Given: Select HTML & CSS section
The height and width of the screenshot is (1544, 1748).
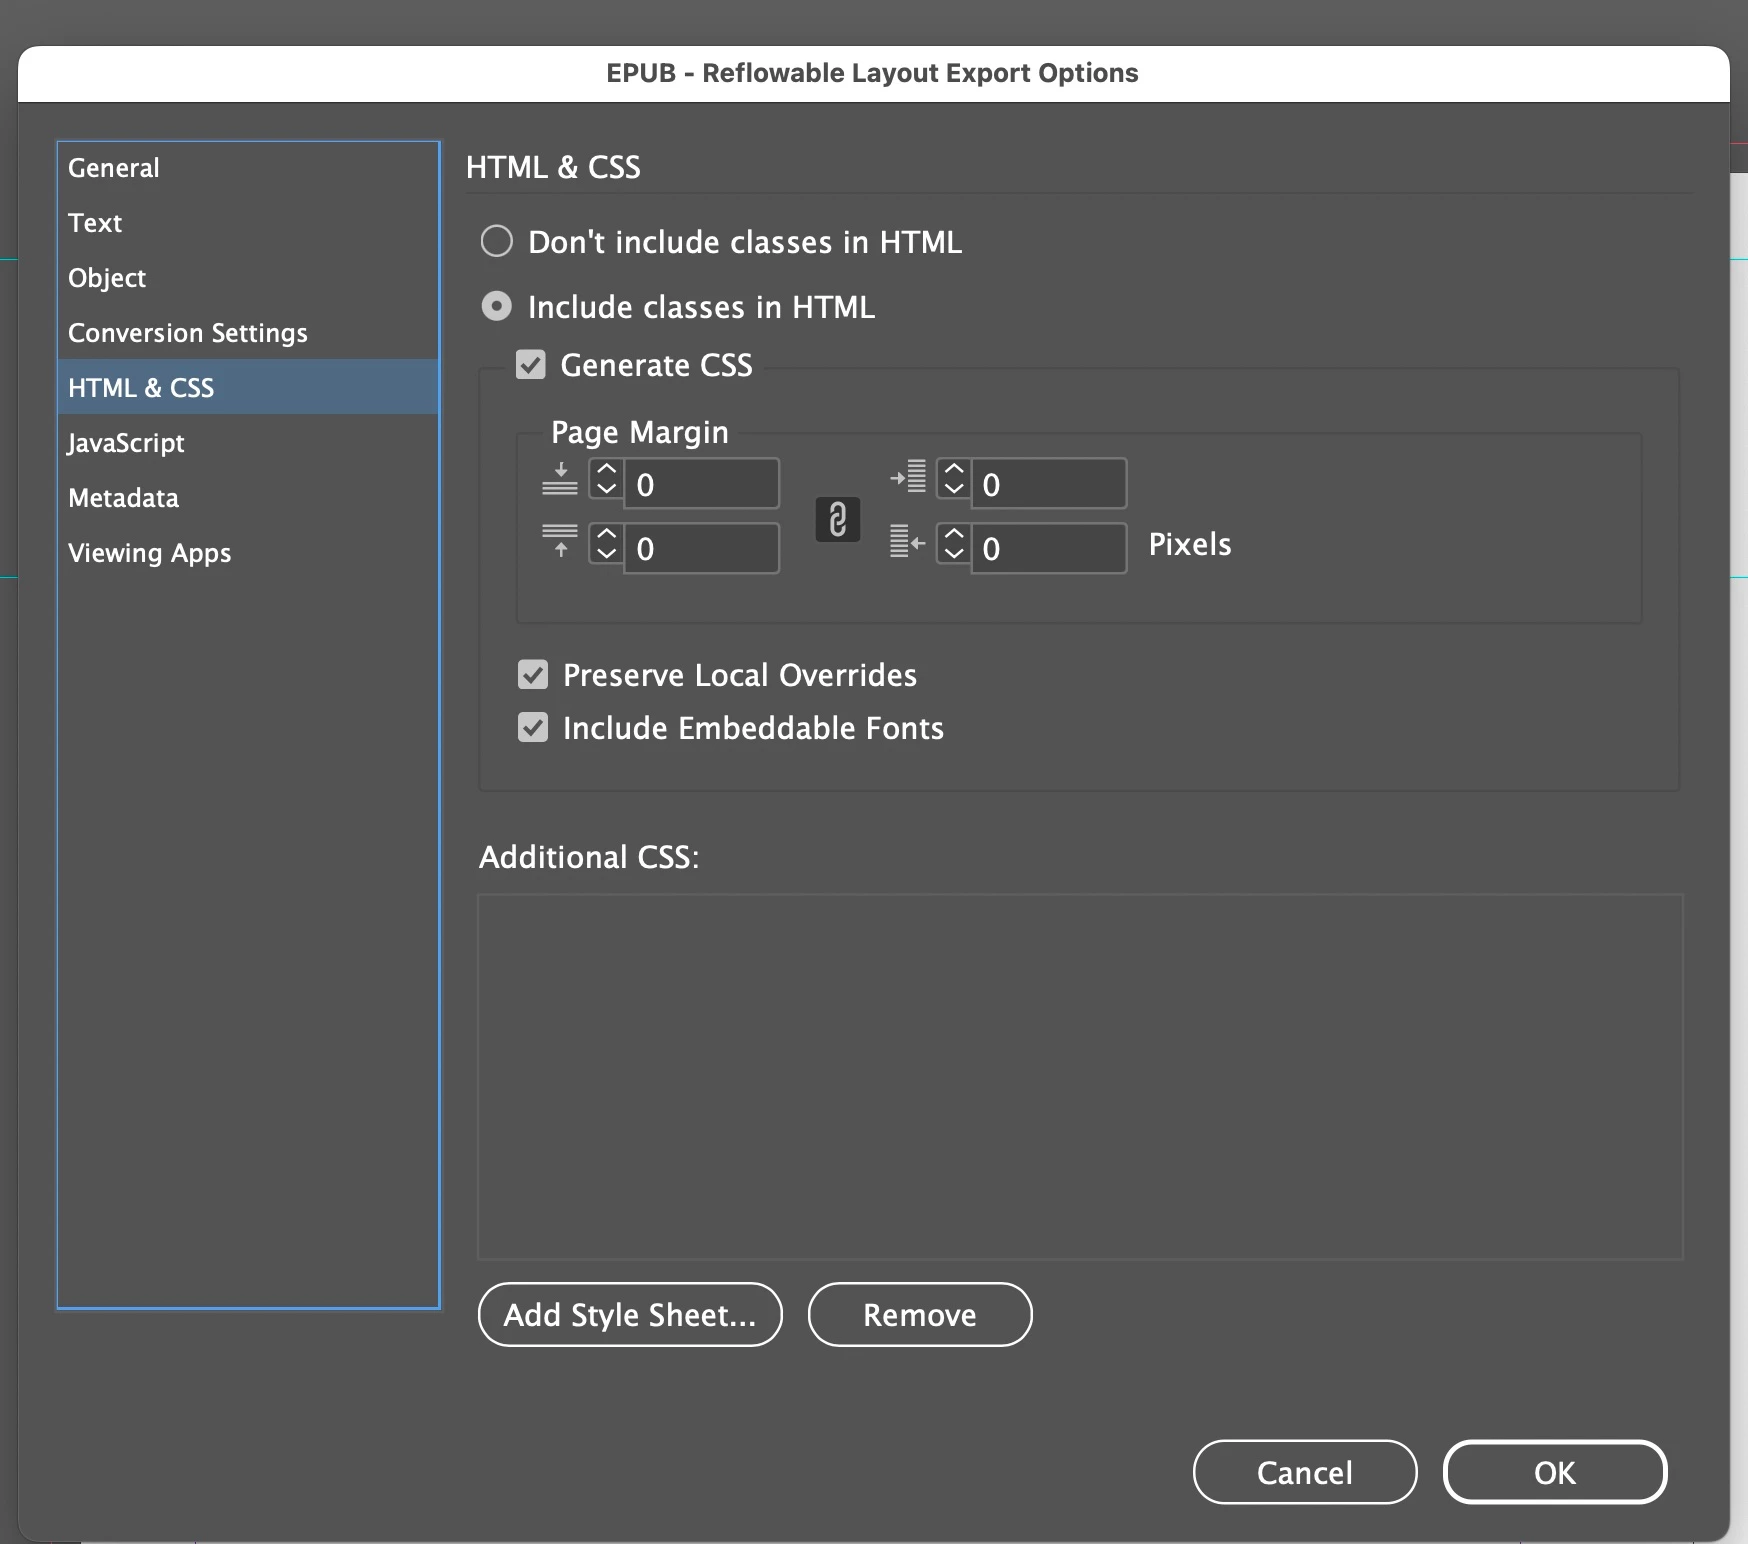Looking at the screenshot, I should click(x=248, y=387).
